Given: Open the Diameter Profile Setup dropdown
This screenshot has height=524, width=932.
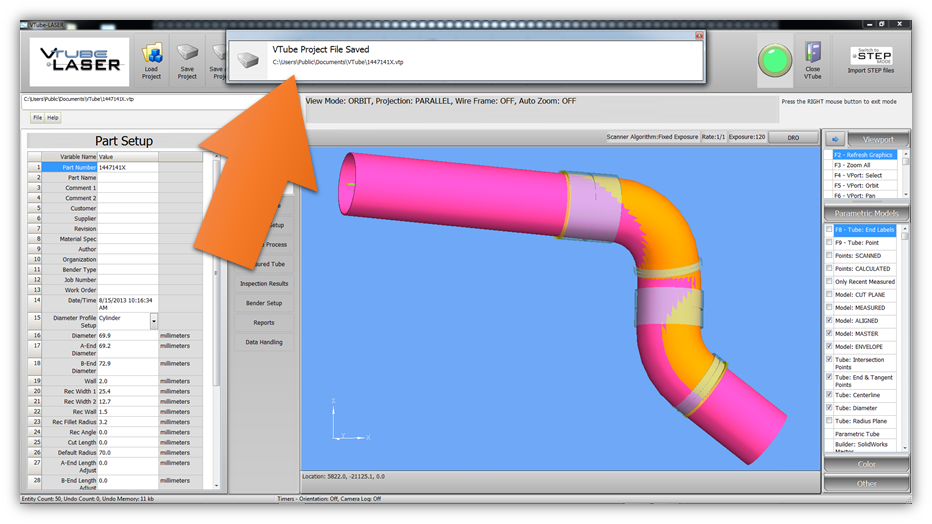Looking at the screenshot, I should click(154, 322).
